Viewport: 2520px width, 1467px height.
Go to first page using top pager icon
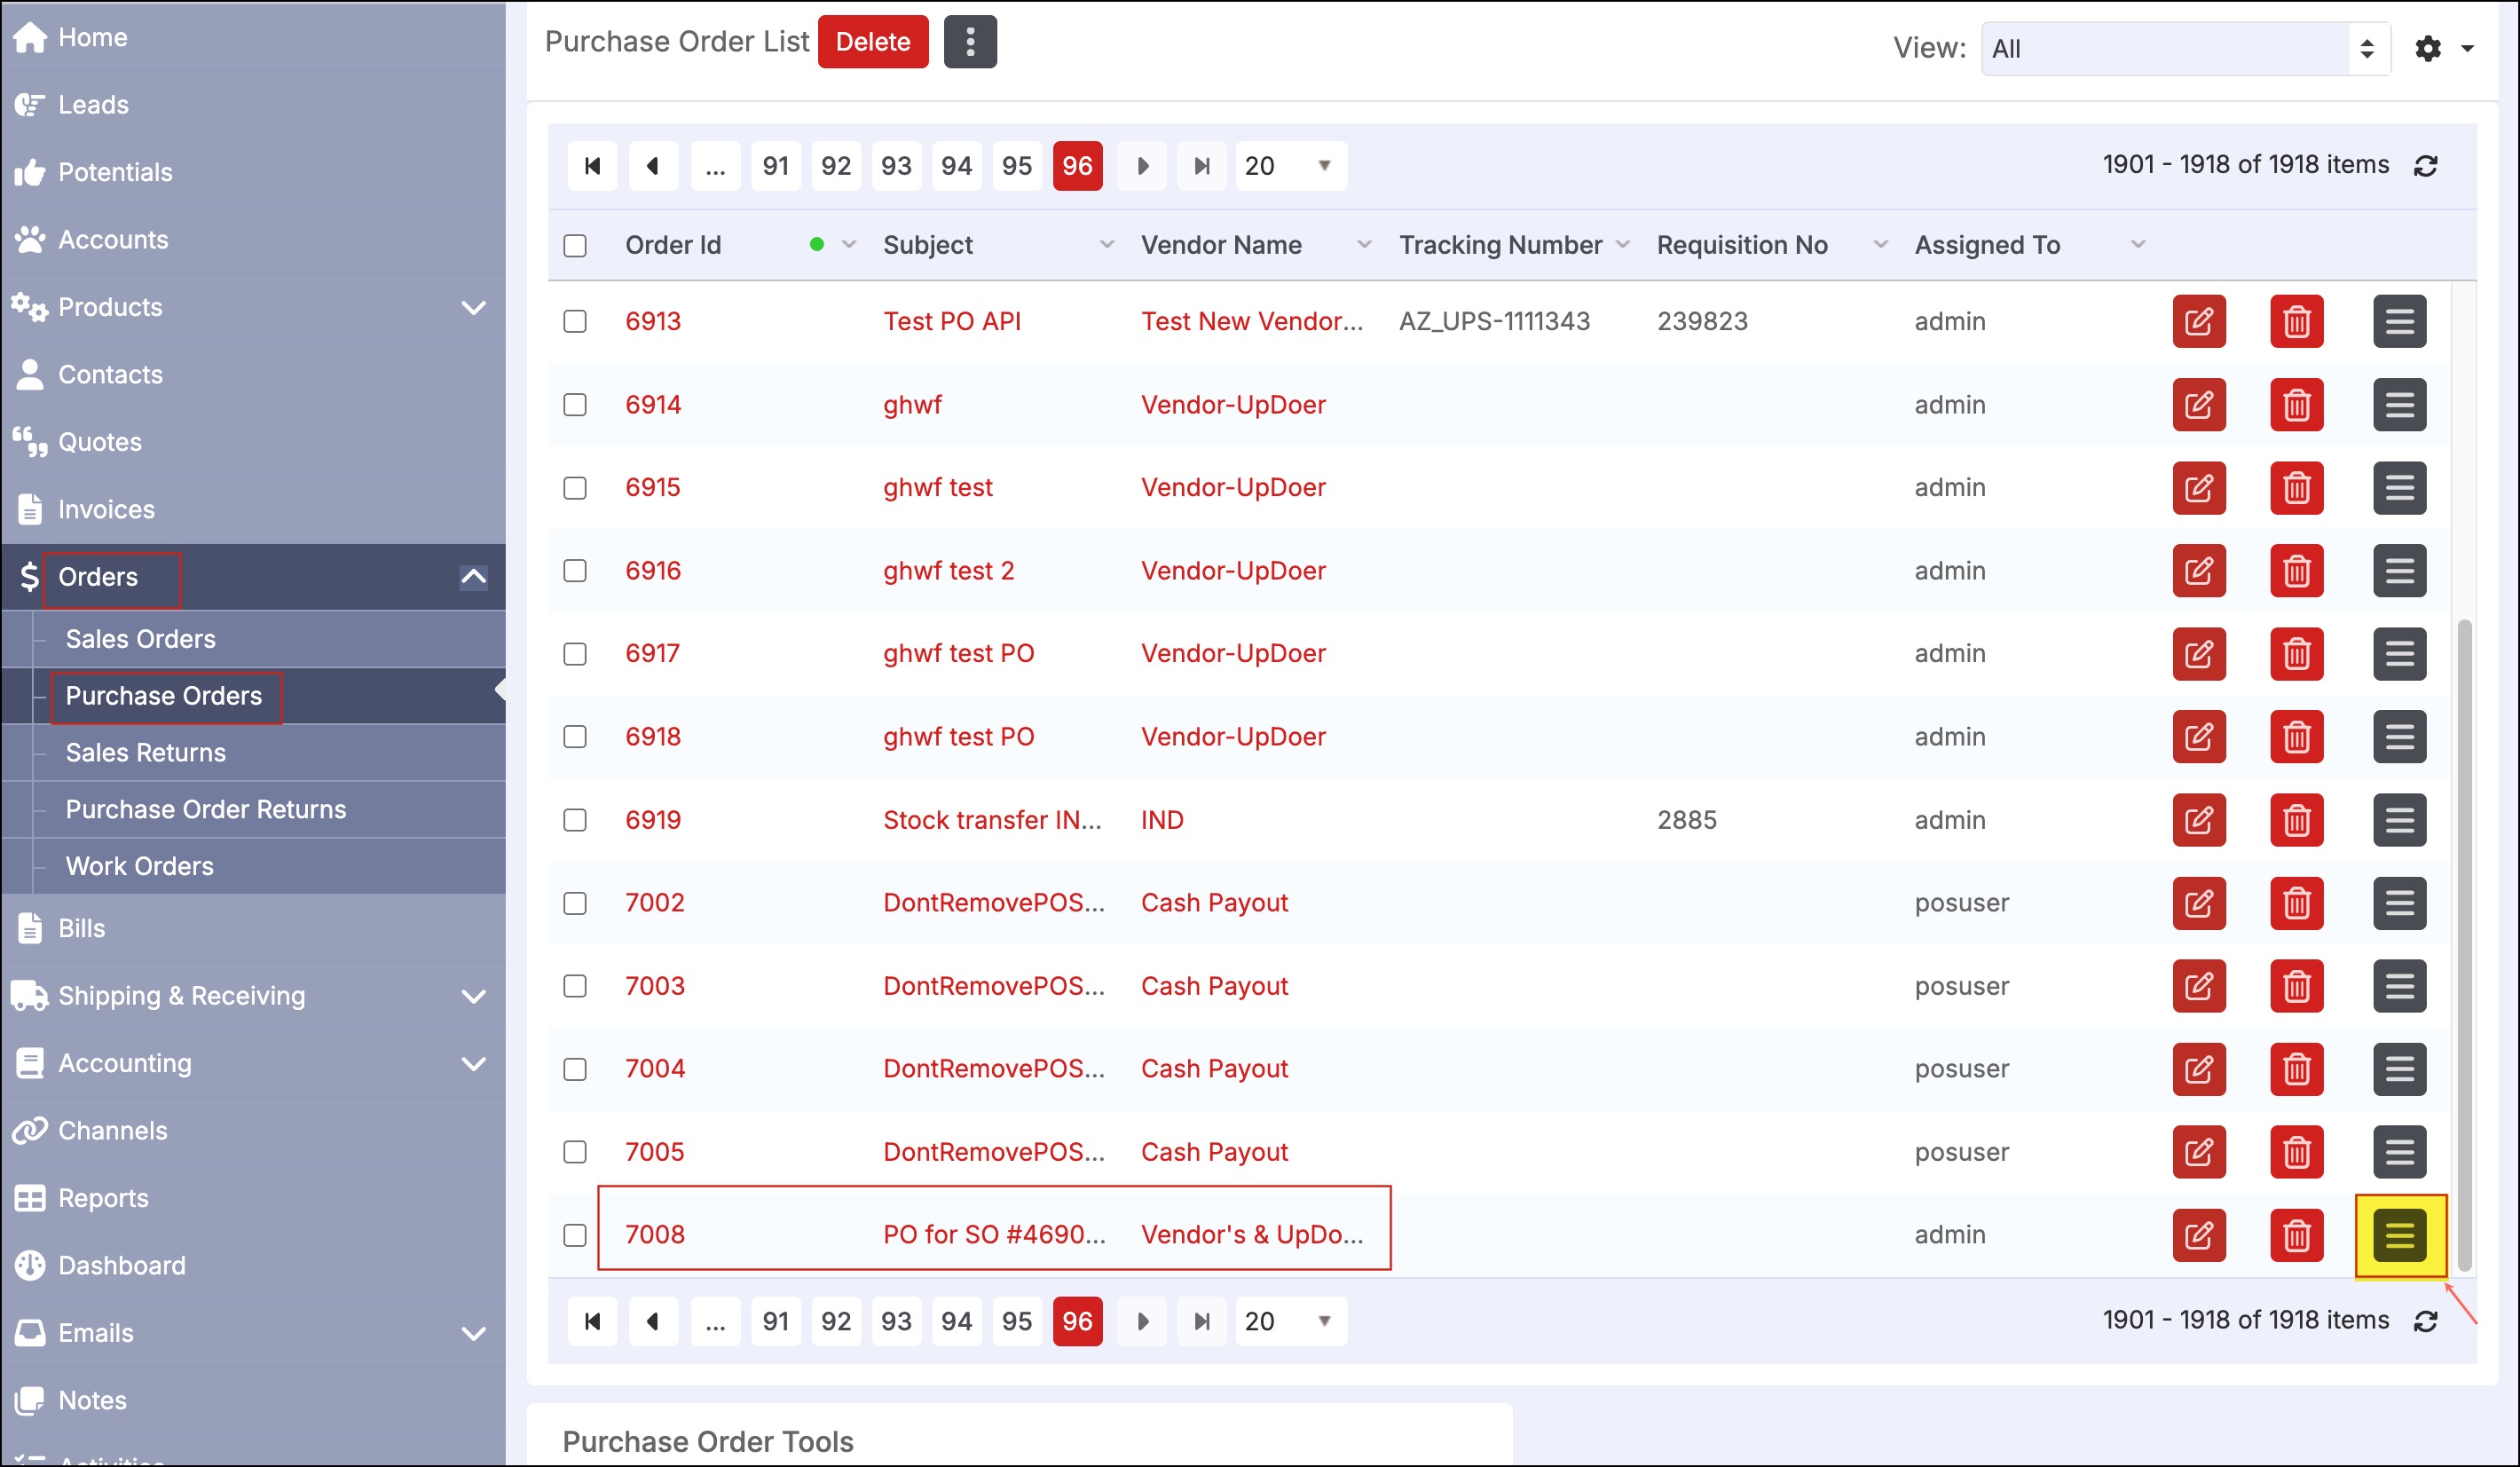[593, 166]
